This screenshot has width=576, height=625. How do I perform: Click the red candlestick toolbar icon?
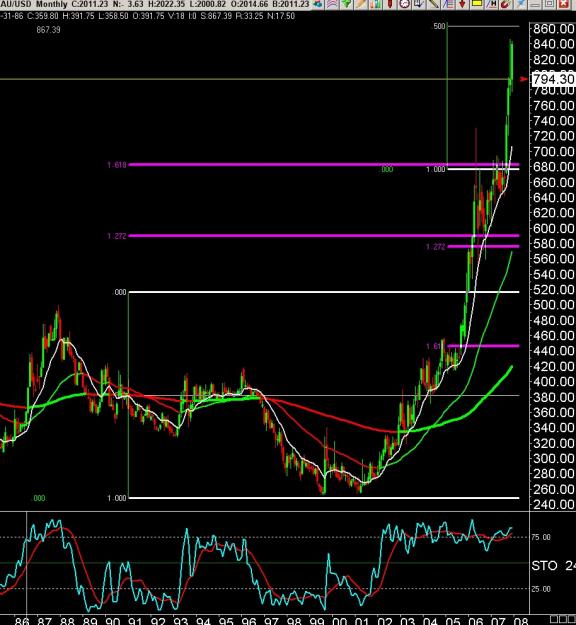(390, 4)
